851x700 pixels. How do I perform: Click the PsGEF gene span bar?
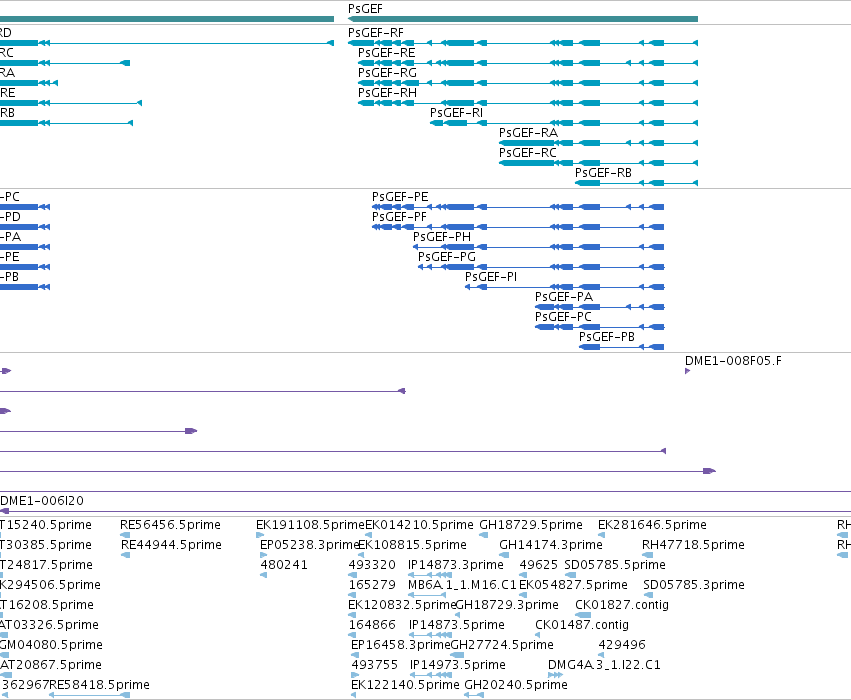click(523, 20)
